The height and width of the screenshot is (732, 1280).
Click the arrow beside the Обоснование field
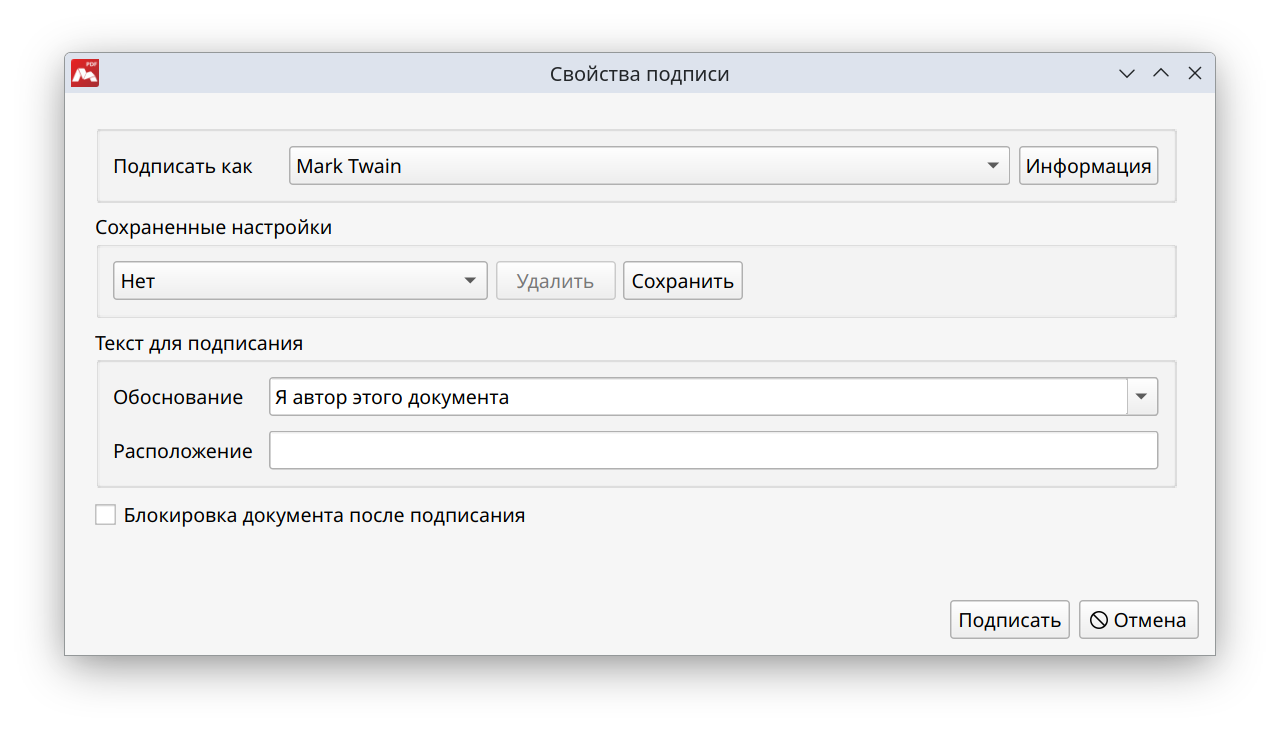pos(1142,397)
